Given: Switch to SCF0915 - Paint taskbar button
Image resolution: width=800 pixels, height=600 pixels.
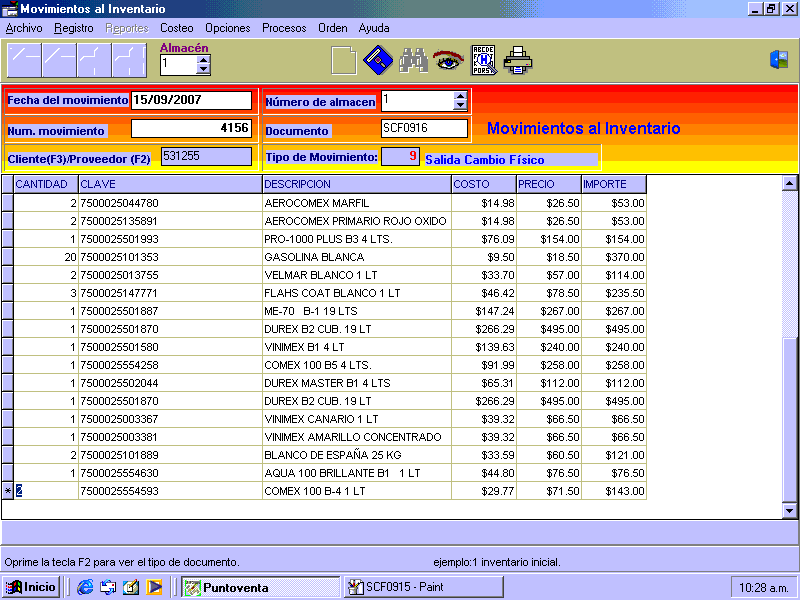Looking at the screenshot, I should pos(423,587).
